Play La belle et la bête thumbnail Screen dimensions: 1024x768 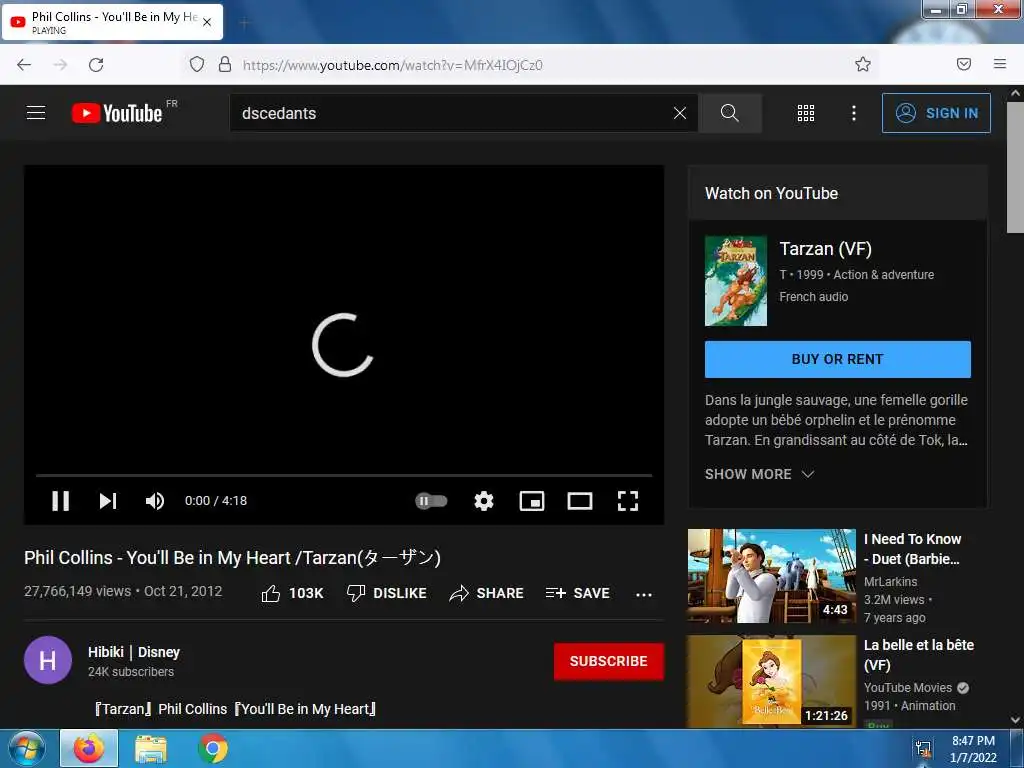[771, 680]
